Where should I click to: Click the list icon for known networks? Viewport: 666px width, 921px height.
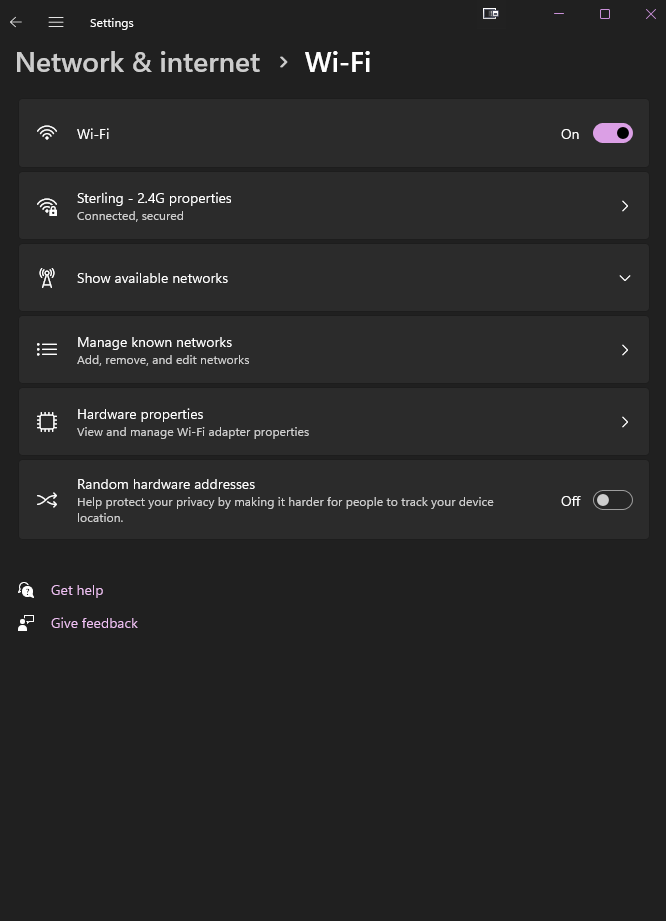[x=47, y=350]
